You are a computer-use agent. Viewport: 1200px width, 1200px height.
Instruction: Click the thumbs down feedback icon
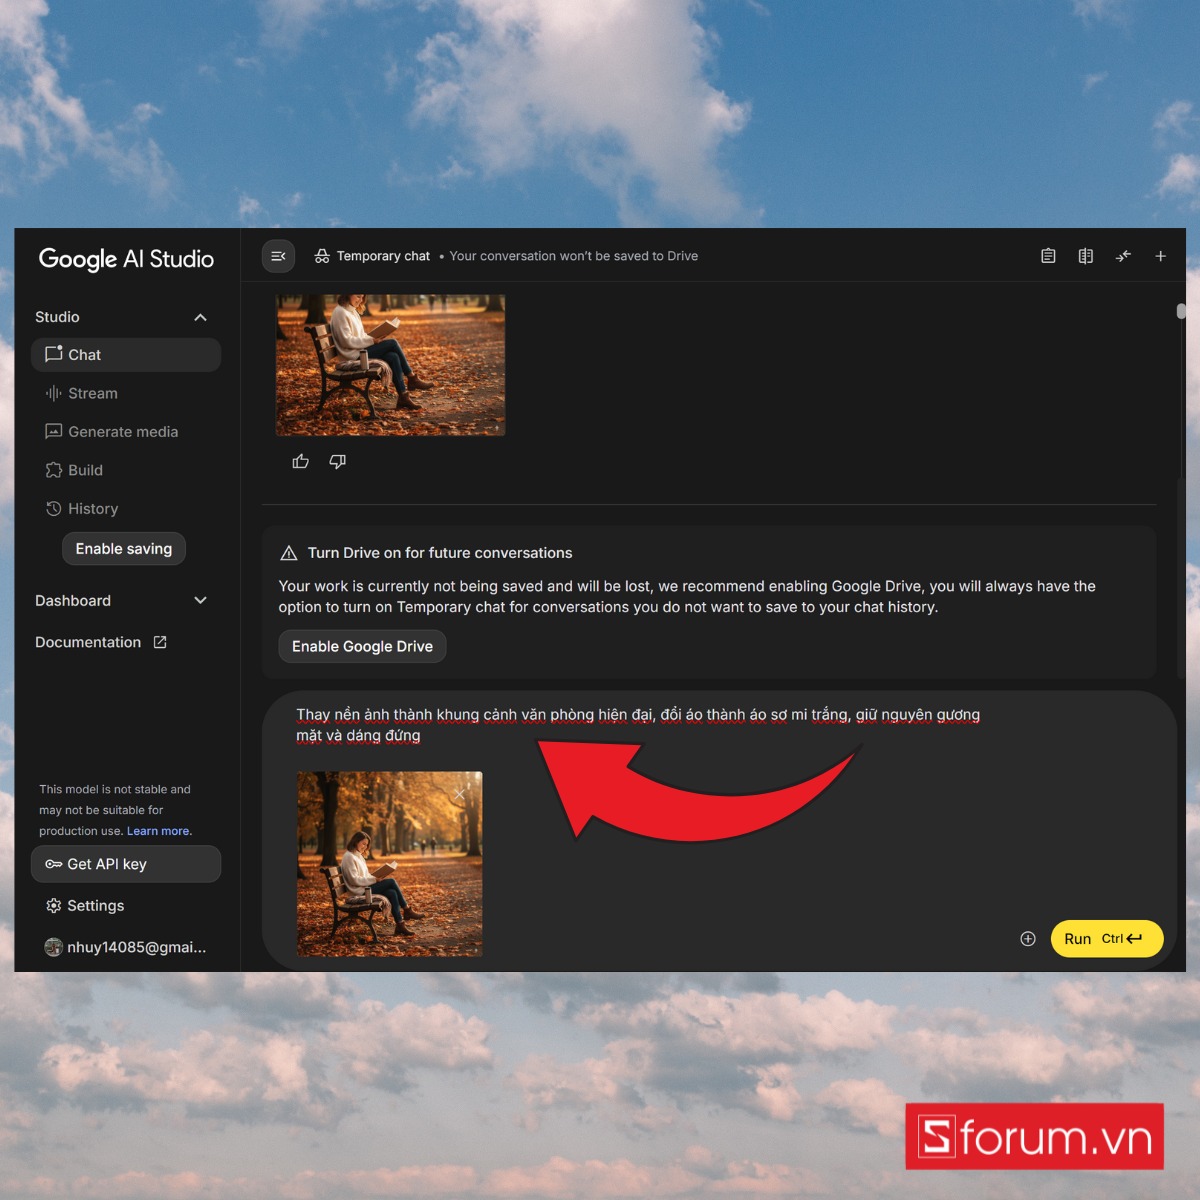tap(338, 461)
